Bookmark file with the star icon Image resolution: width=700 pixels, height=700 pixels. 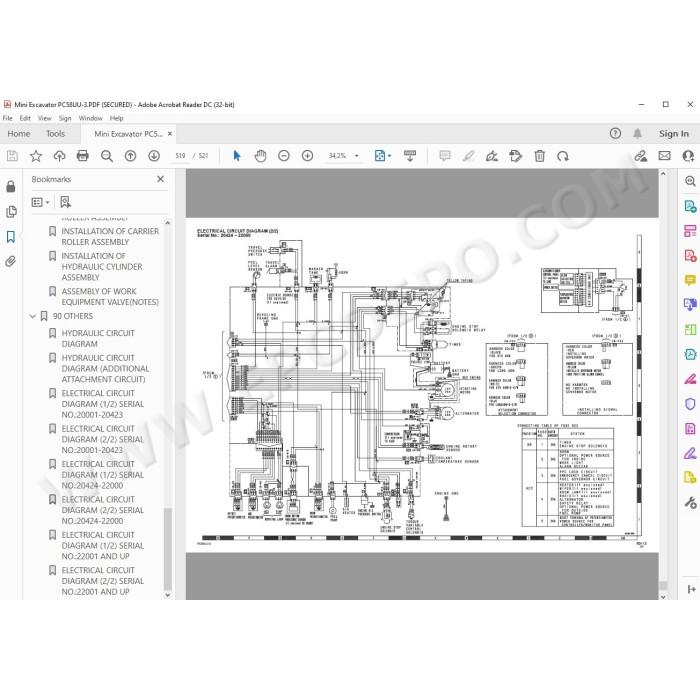coord(36,156)
